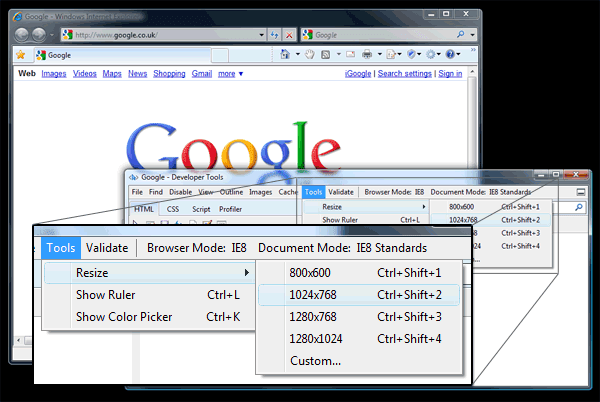Expand the address bar history dropdown
The image size is (600, 402).
tap(261, 35)
